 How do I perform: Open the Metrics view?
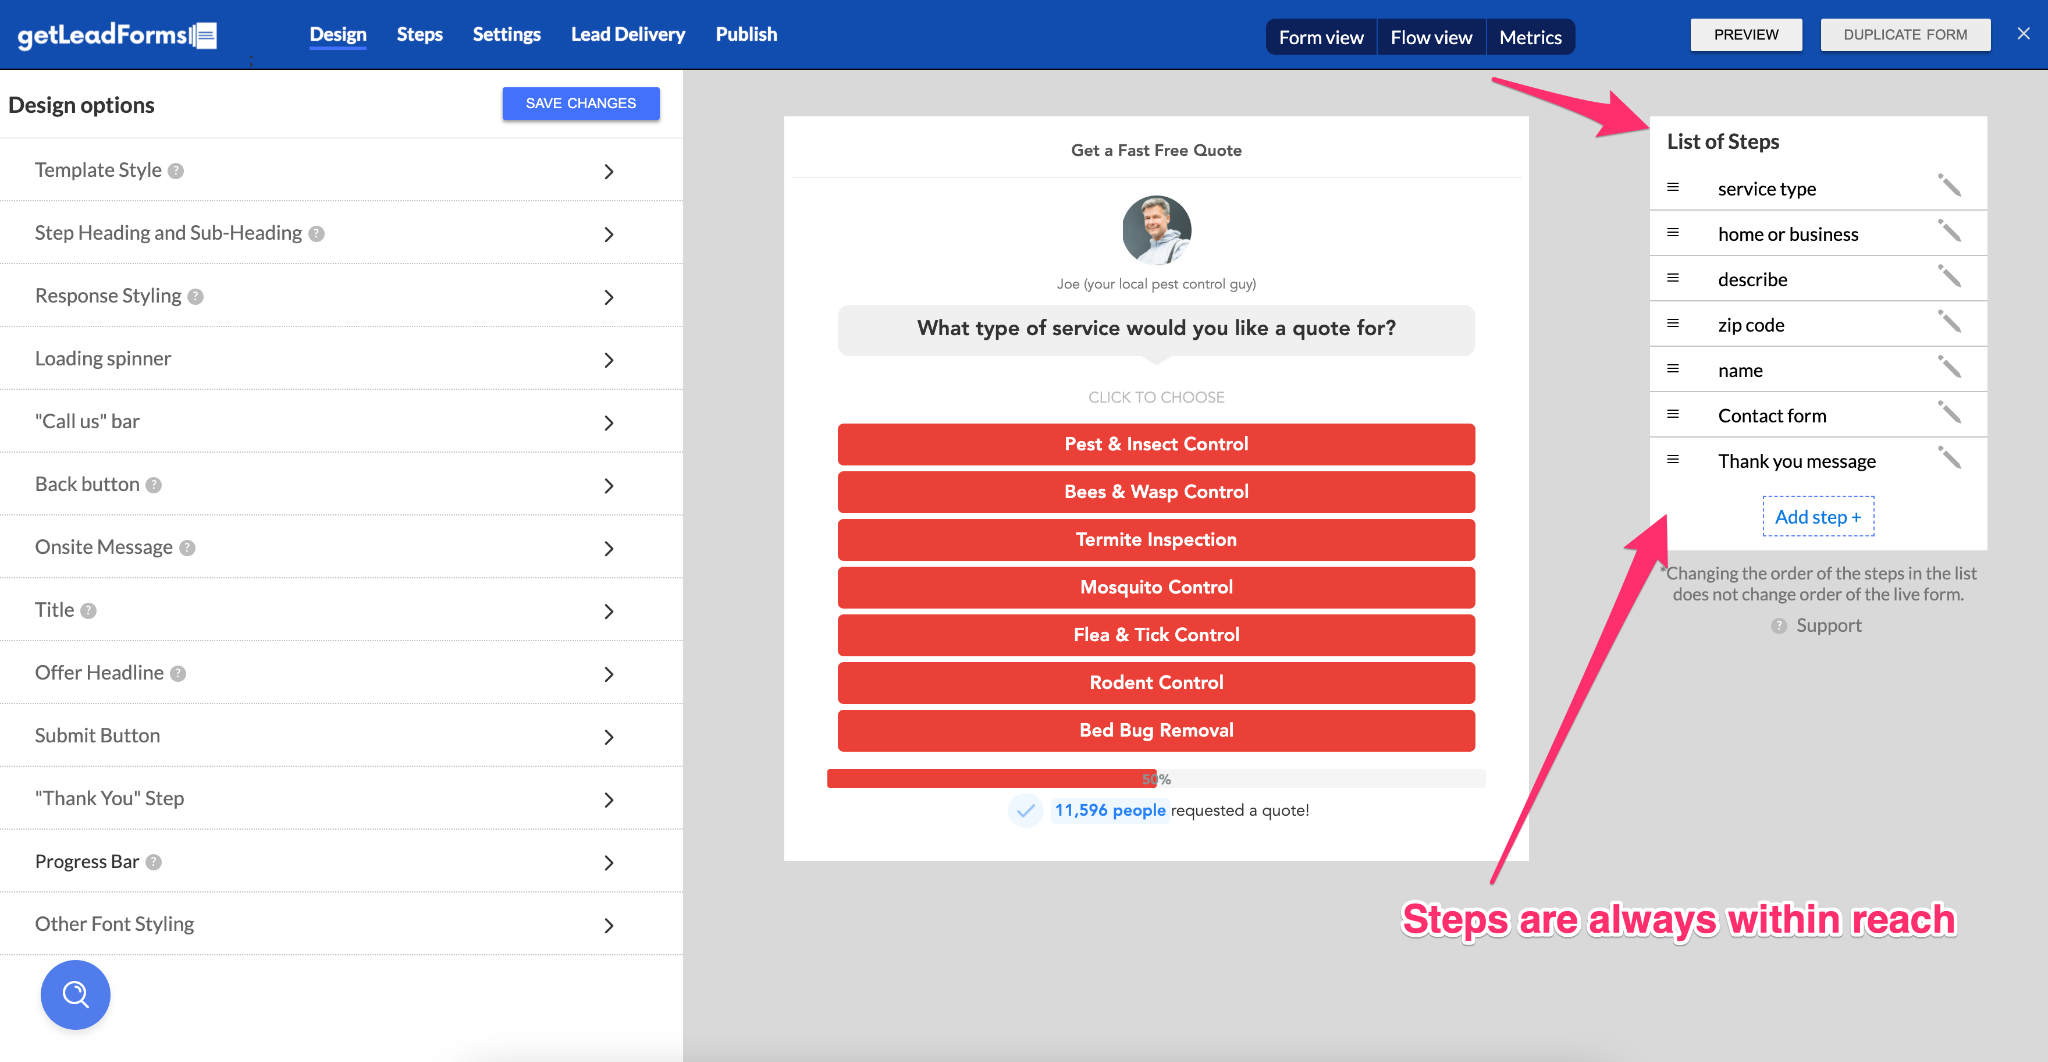1529,37
